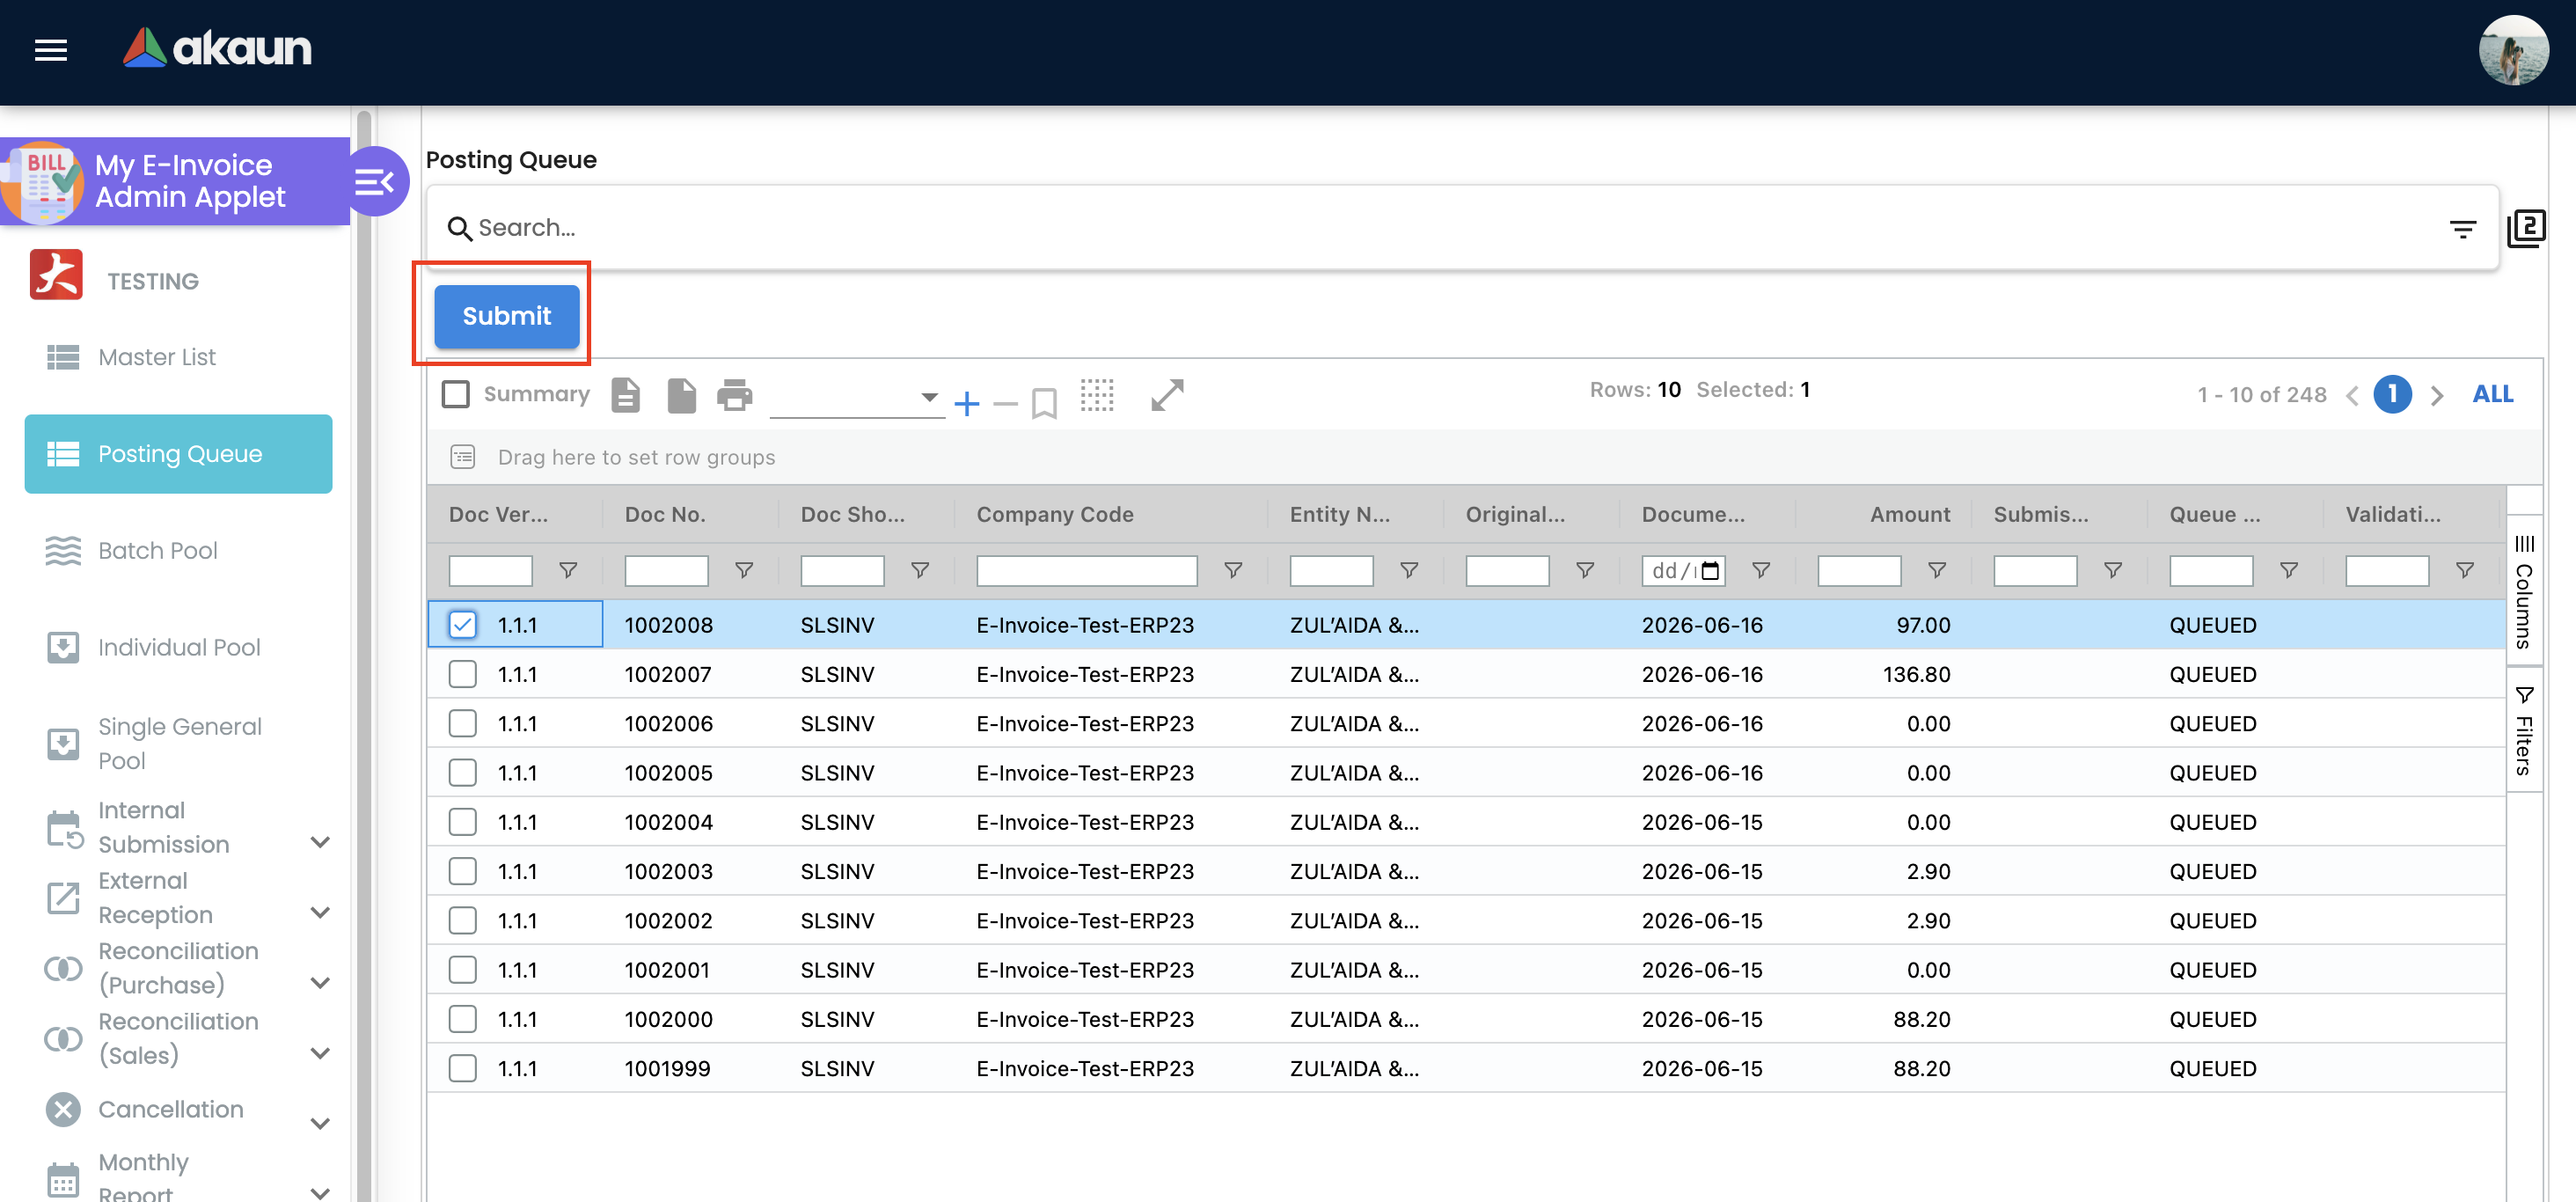The width and height of the screenshot is (2576, 1202).
Task: Open advanced search filter icon
Action: click(2462, 230)
